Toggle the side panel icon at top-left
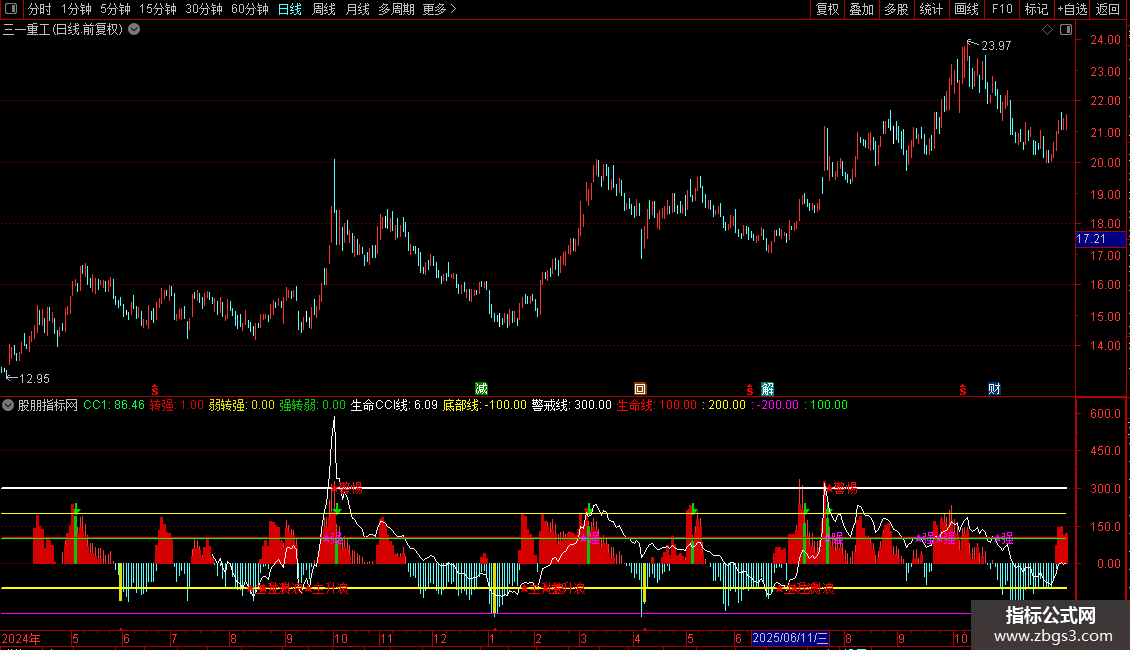 coord(11,9)
